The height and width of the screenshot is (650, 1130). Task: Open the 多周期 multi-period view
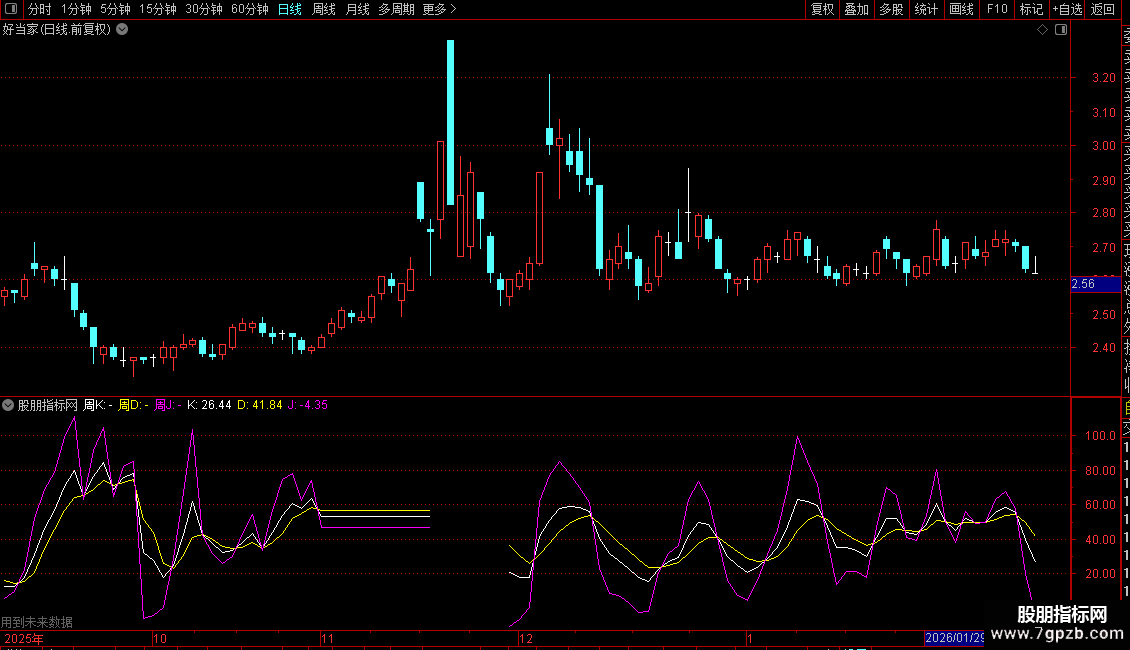(396, 9)
